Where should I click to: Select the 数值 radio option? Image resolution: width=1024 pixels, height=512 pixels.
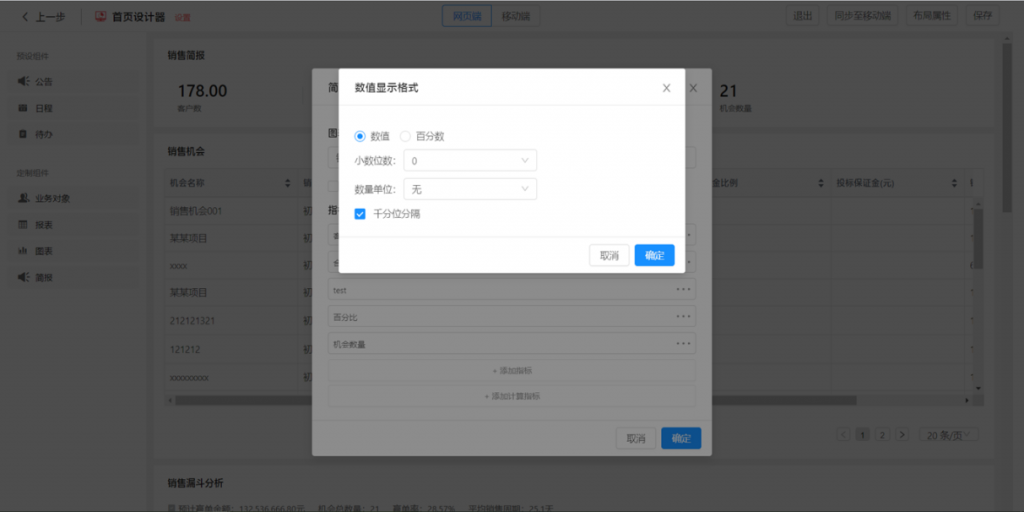pyautogui.click(x=360, y=136)
